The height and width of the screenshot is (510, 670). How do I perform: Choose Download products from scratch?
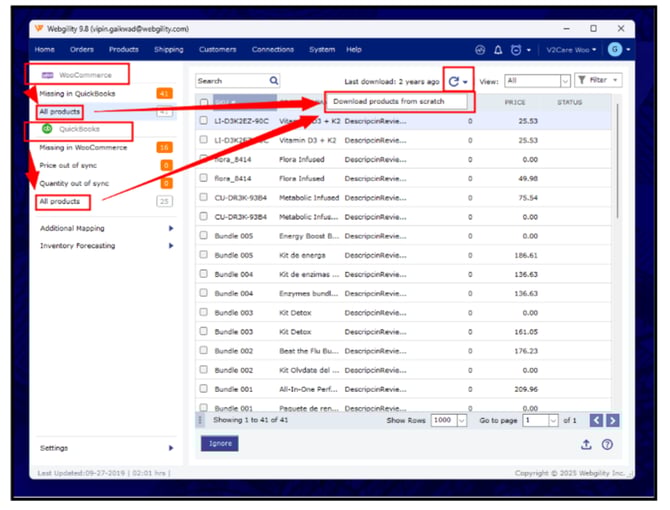(x=388, y=101)
